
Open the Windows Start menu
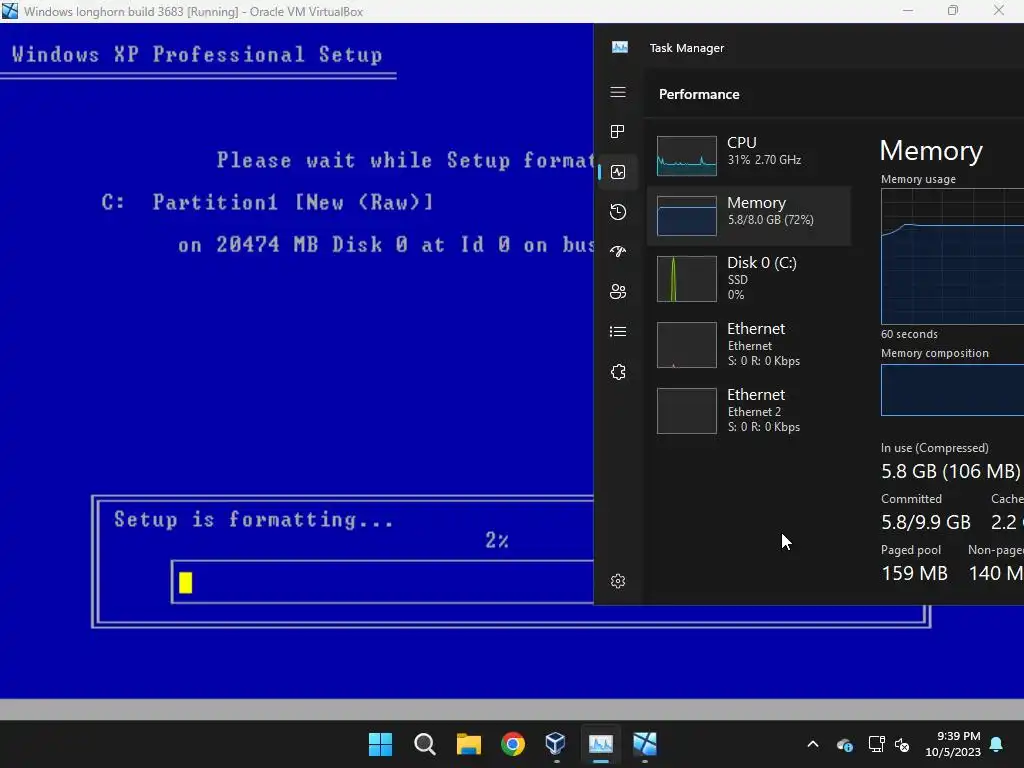(x=380, y=744)
